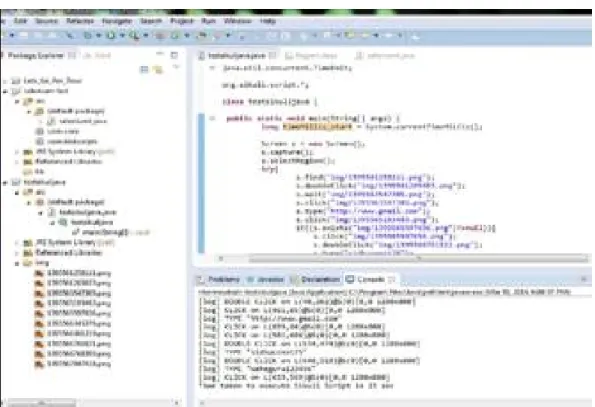595x407 pixels.
Task: Open the Package Explorer view menu arrow
Action: [x=175, y=68]
